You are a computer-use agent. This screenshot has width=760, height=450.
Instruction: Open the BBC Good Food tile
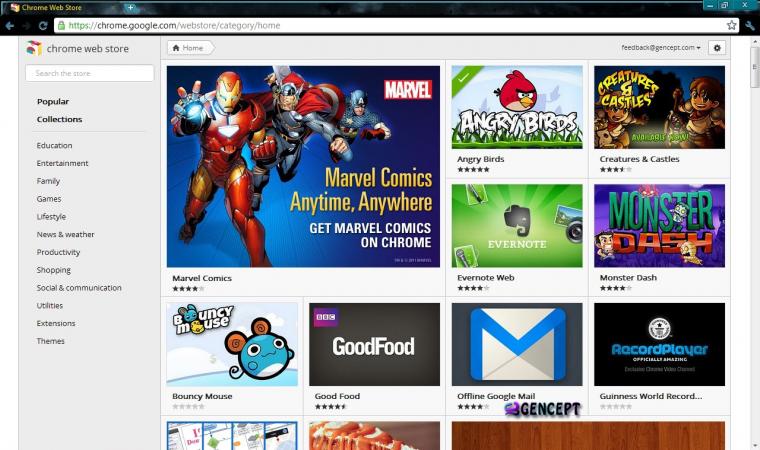pos(375,344)
